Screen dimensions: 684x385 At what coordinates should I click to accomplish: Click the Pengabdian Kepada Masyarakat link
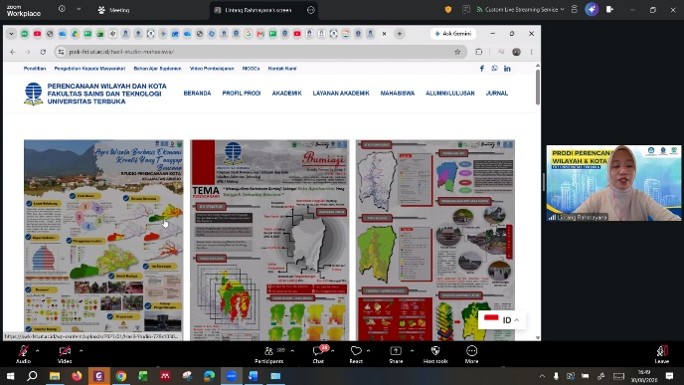89,68
